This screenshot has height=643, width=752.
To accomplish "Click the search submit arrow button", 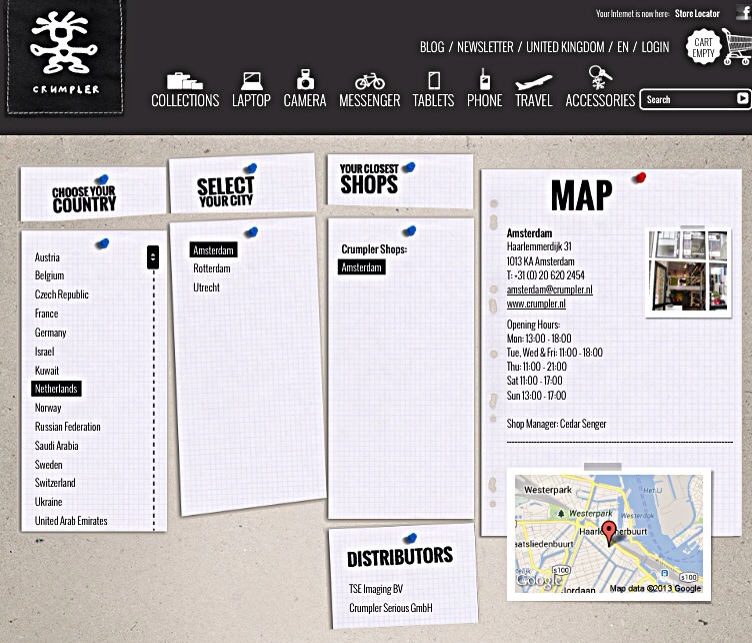I will point(742,99).
